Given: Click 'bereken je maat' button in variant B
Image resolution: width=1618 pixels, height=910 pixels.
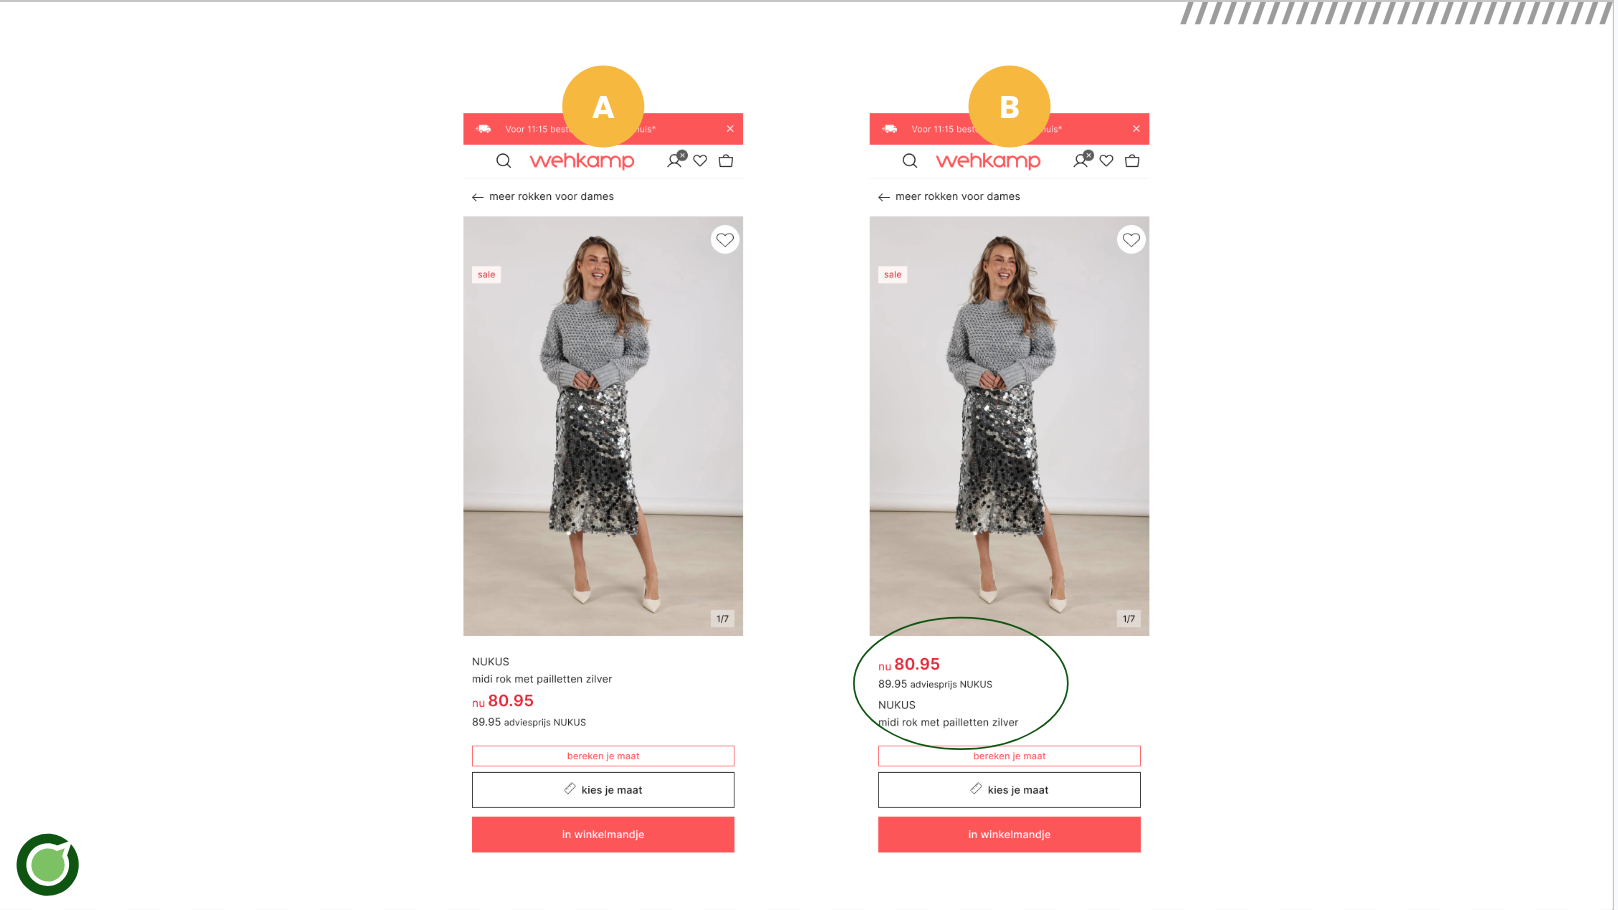Looking at the screenshot, I should pyautogui.click(x=1009, y=756).
